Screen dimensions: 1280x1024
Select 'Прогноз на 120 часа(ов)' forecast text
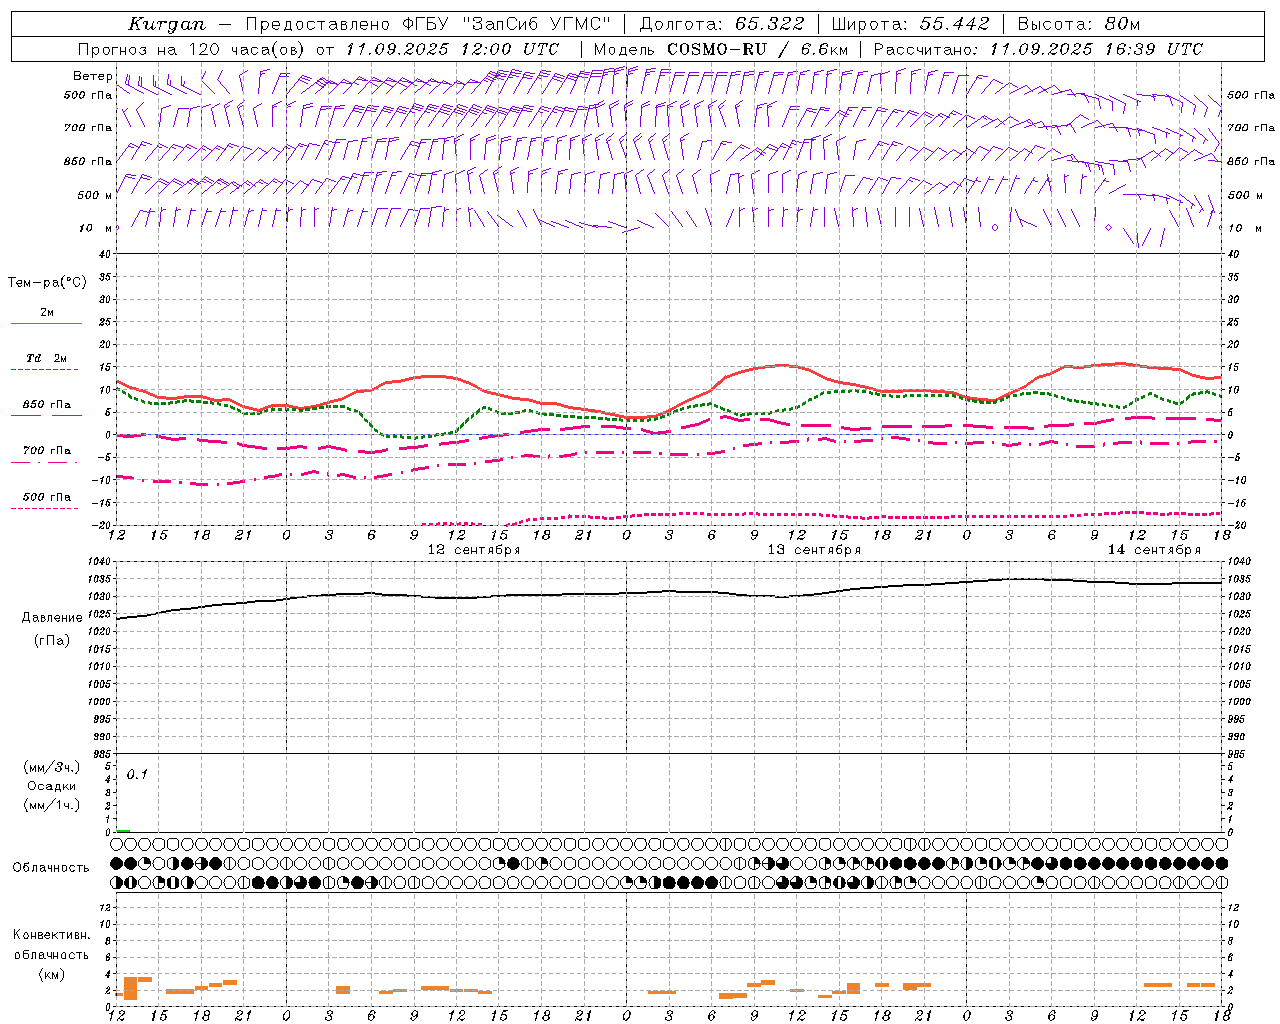[x=192, y=49]
